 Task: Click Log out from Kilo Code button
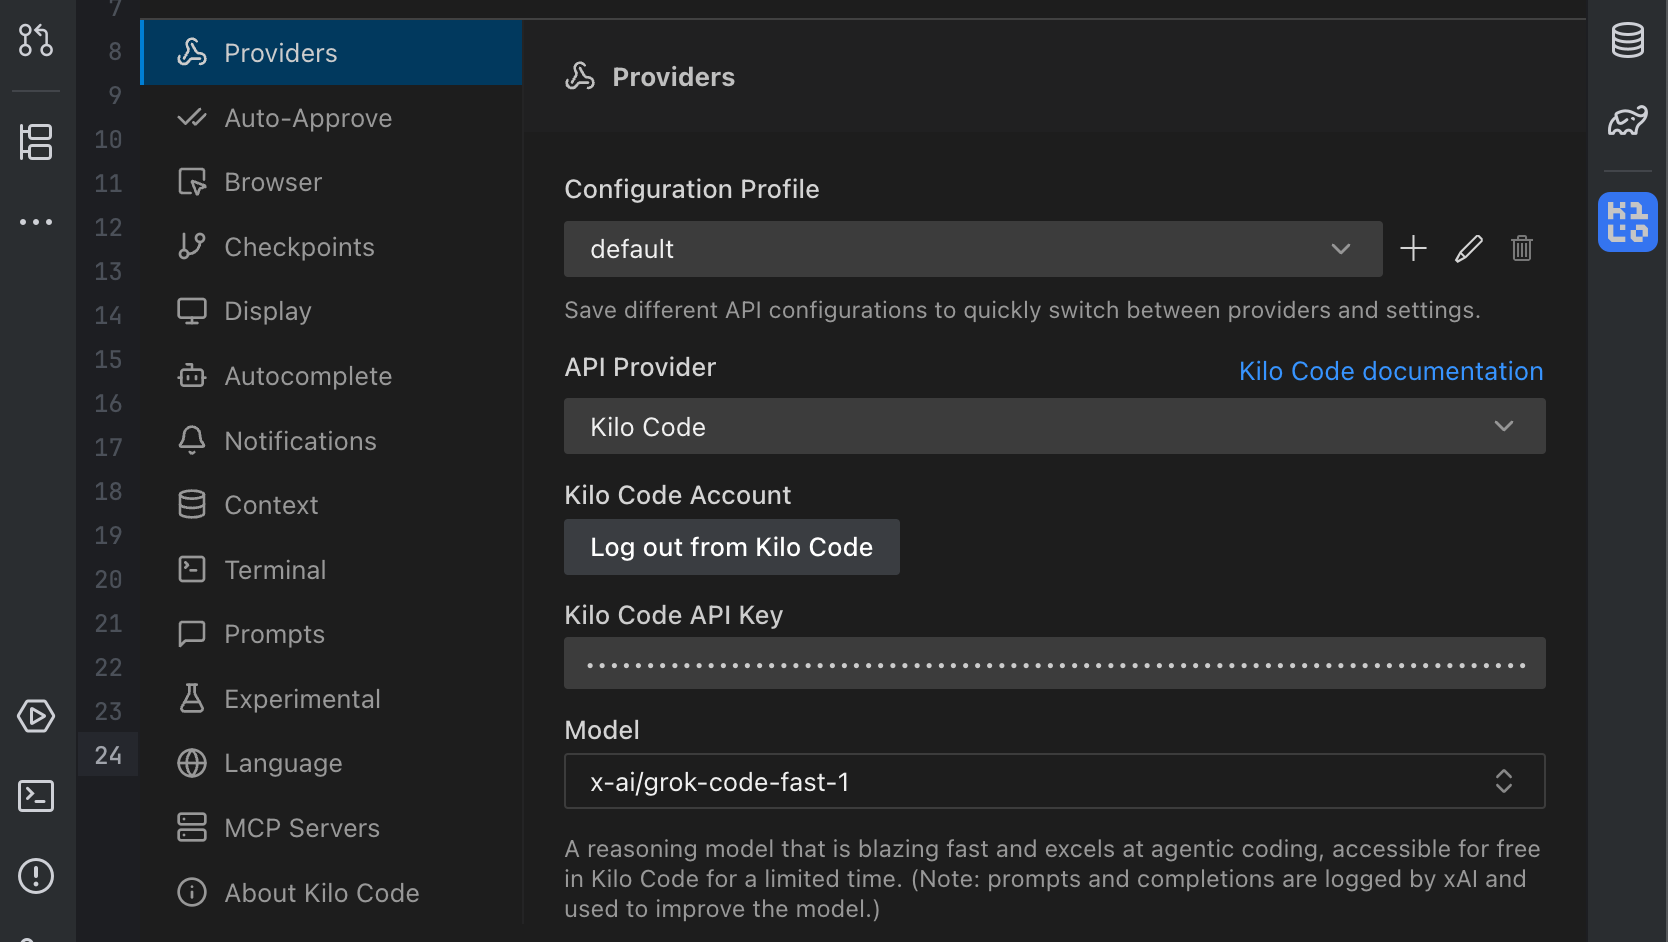pos(732,547)
